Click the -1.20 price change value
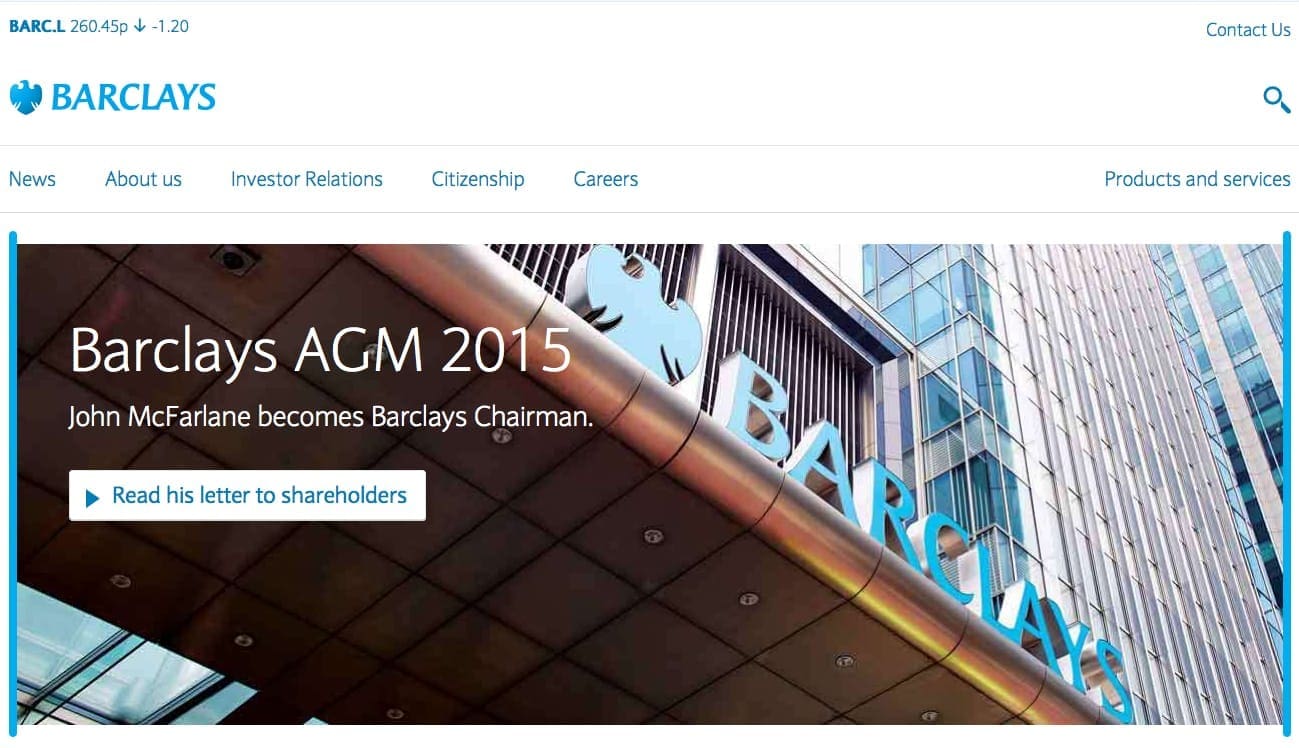 (x=170, y=27)
